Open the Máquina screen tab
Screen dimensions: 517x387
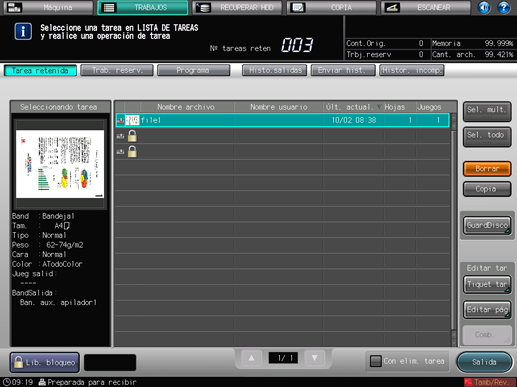(x=49, y=7)
